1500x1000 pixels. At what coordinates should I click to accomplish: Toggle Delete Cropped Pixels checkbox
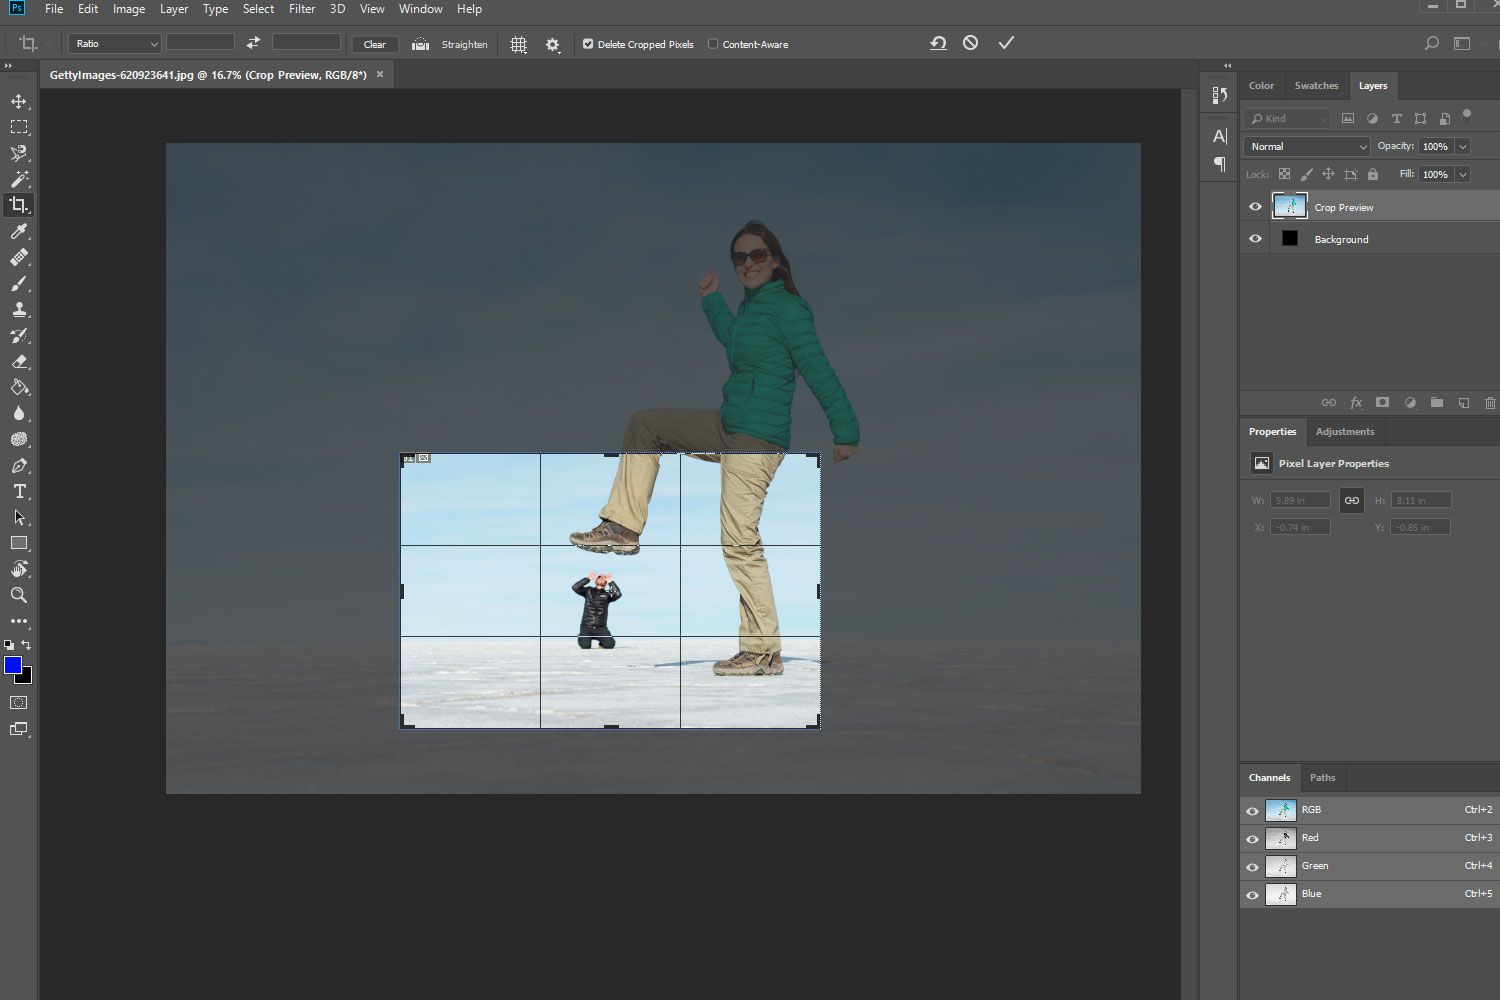point(587,43)
